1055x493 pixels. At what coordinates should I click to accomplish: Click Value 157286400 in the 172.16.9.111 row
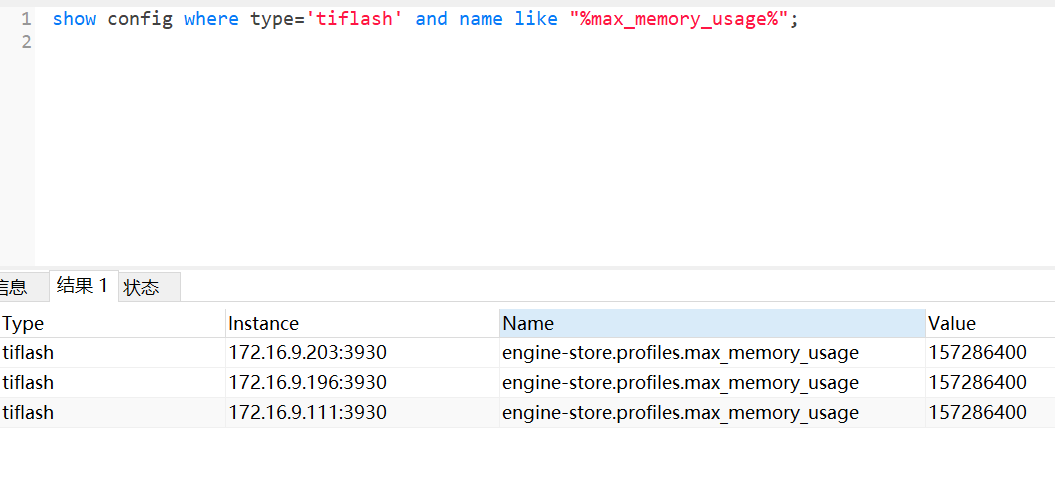pos(977,413)
